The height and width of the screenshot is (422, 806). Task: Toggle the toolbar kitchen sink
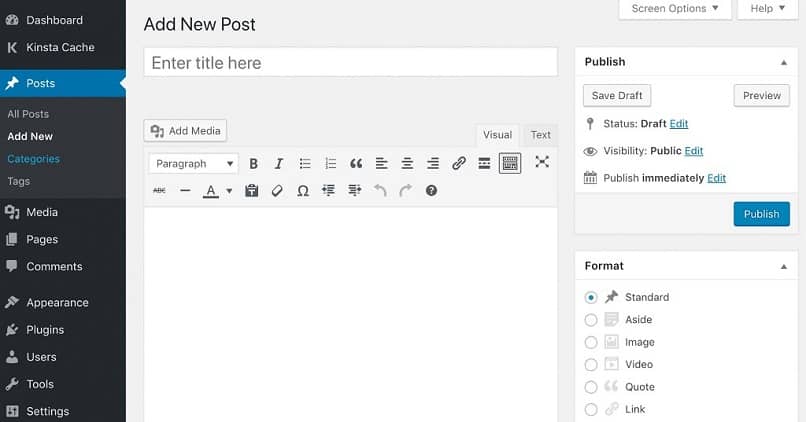[510, 163]
